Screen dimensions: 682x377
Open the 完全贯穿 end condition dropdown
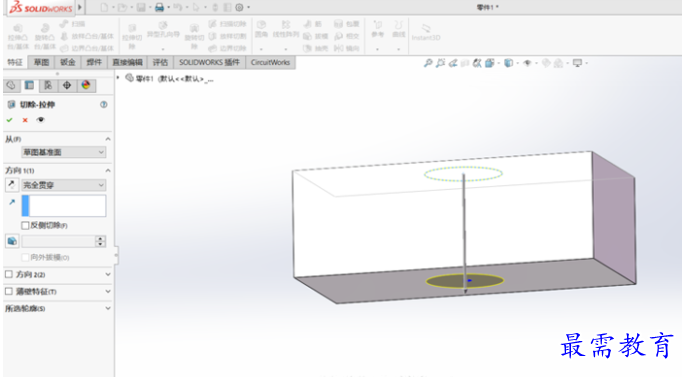click(x=64, y=185)
